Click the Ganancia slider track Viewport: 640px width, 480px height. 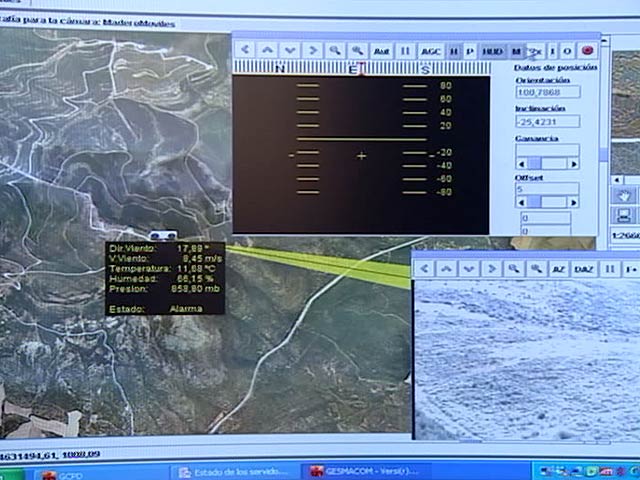[547, 163]
